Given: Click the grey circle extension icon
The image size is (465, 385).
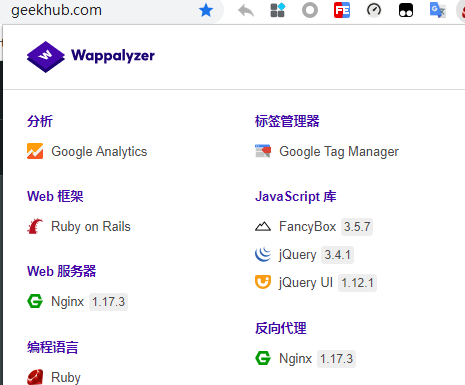Looking at the screenshot, I should pyautogui.click(x=310, y=10).
